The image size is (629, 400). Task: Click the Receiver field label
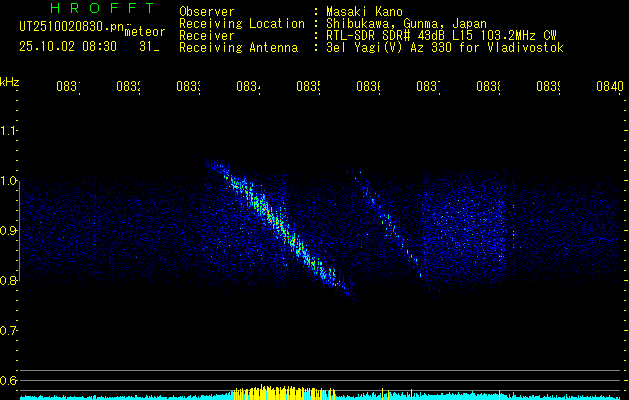(207, 36)
